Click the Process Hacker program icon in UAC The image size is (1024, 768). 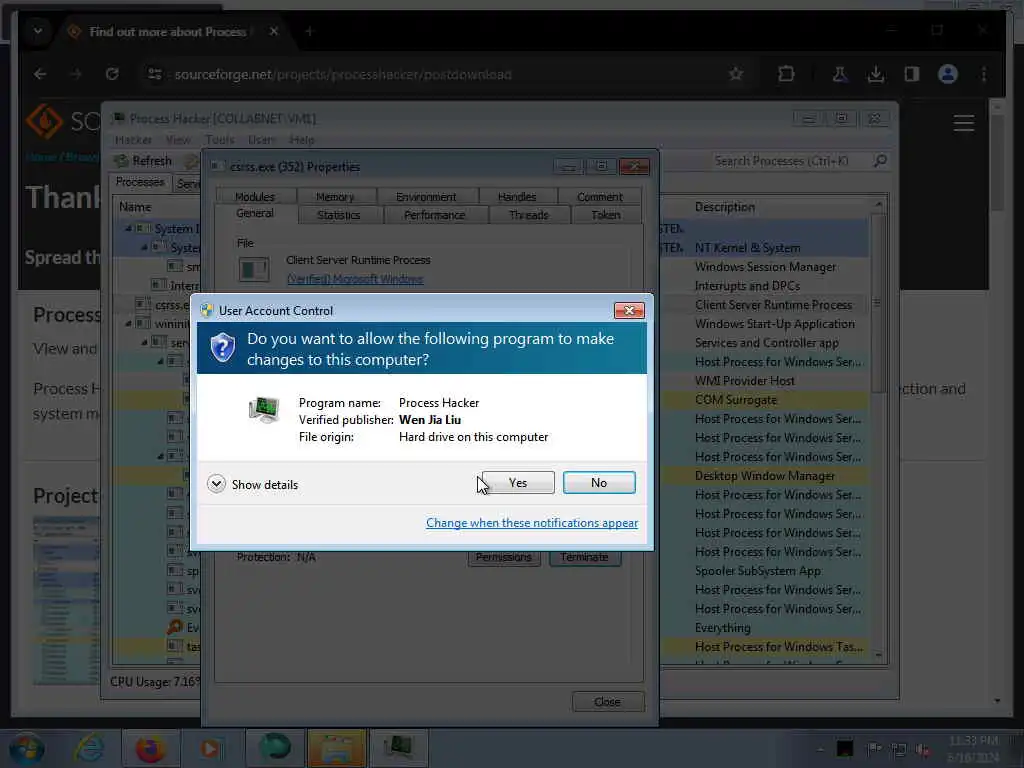(x=264, y=410)
